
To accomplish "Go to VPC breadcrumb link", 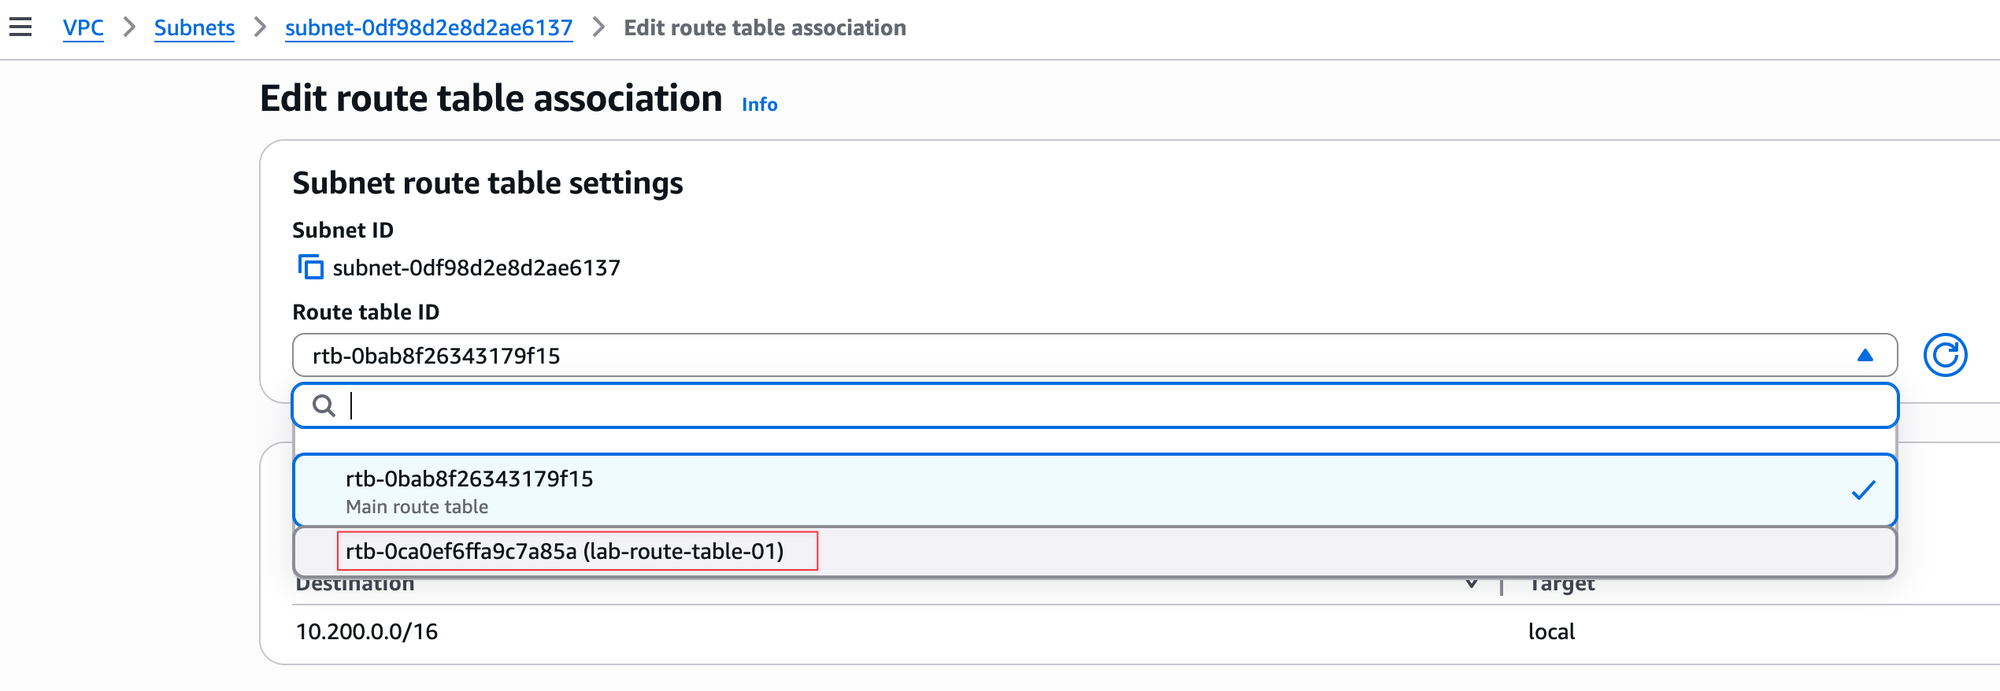I will pos(83,28).
